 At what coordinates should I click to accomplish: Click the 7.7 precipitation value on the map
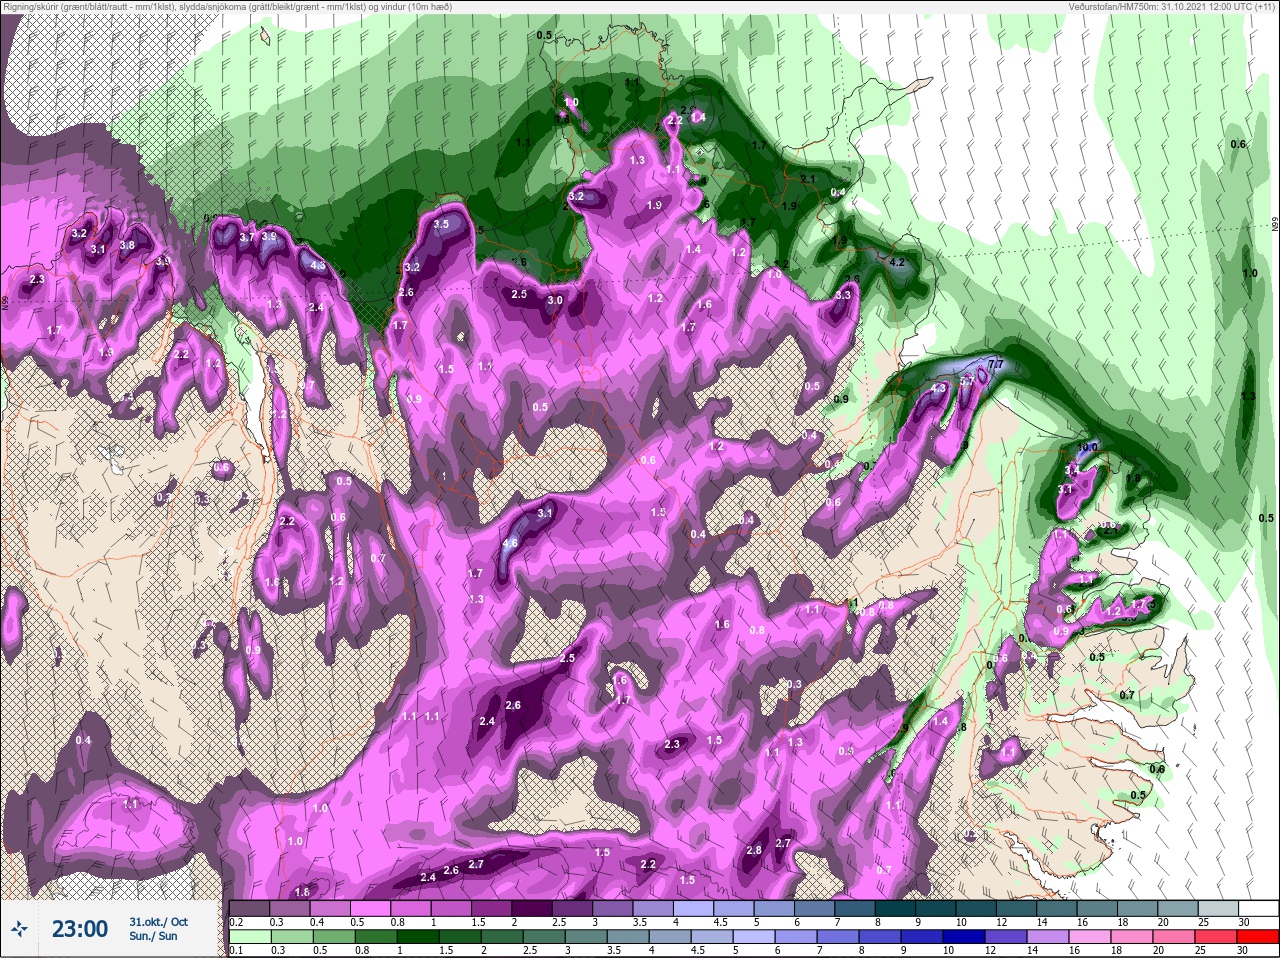tap(995, 364)
